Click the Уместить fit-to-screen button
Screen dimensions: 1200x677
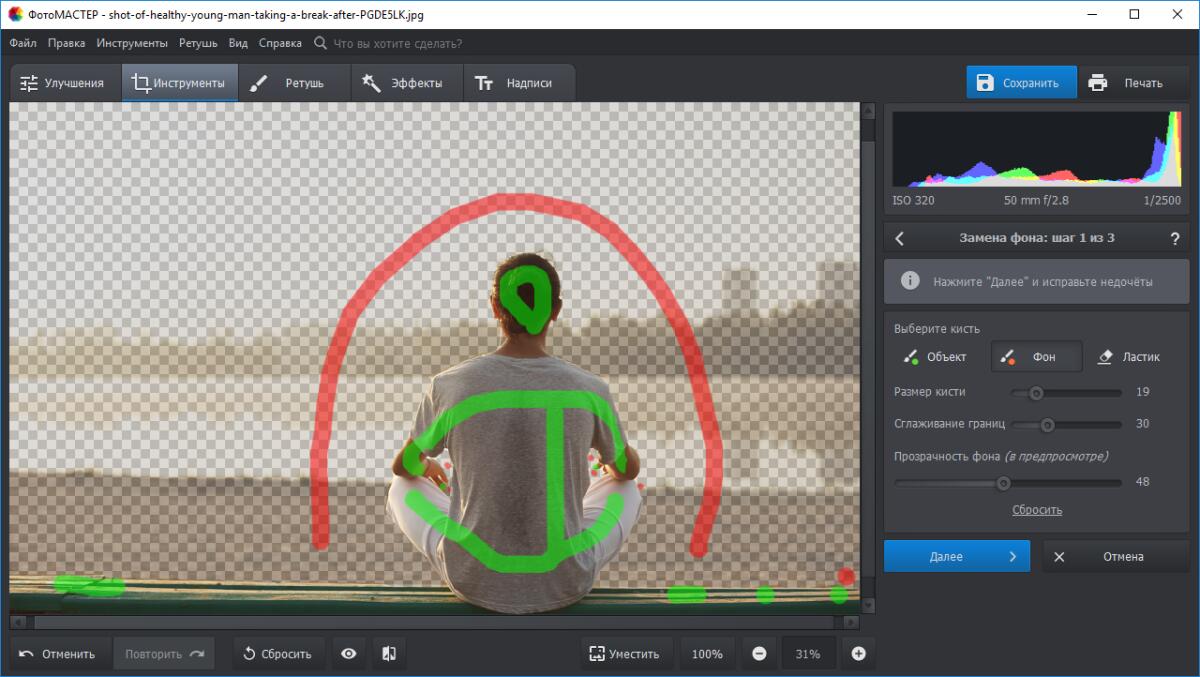pyautogui.click(x=625, y=654)
